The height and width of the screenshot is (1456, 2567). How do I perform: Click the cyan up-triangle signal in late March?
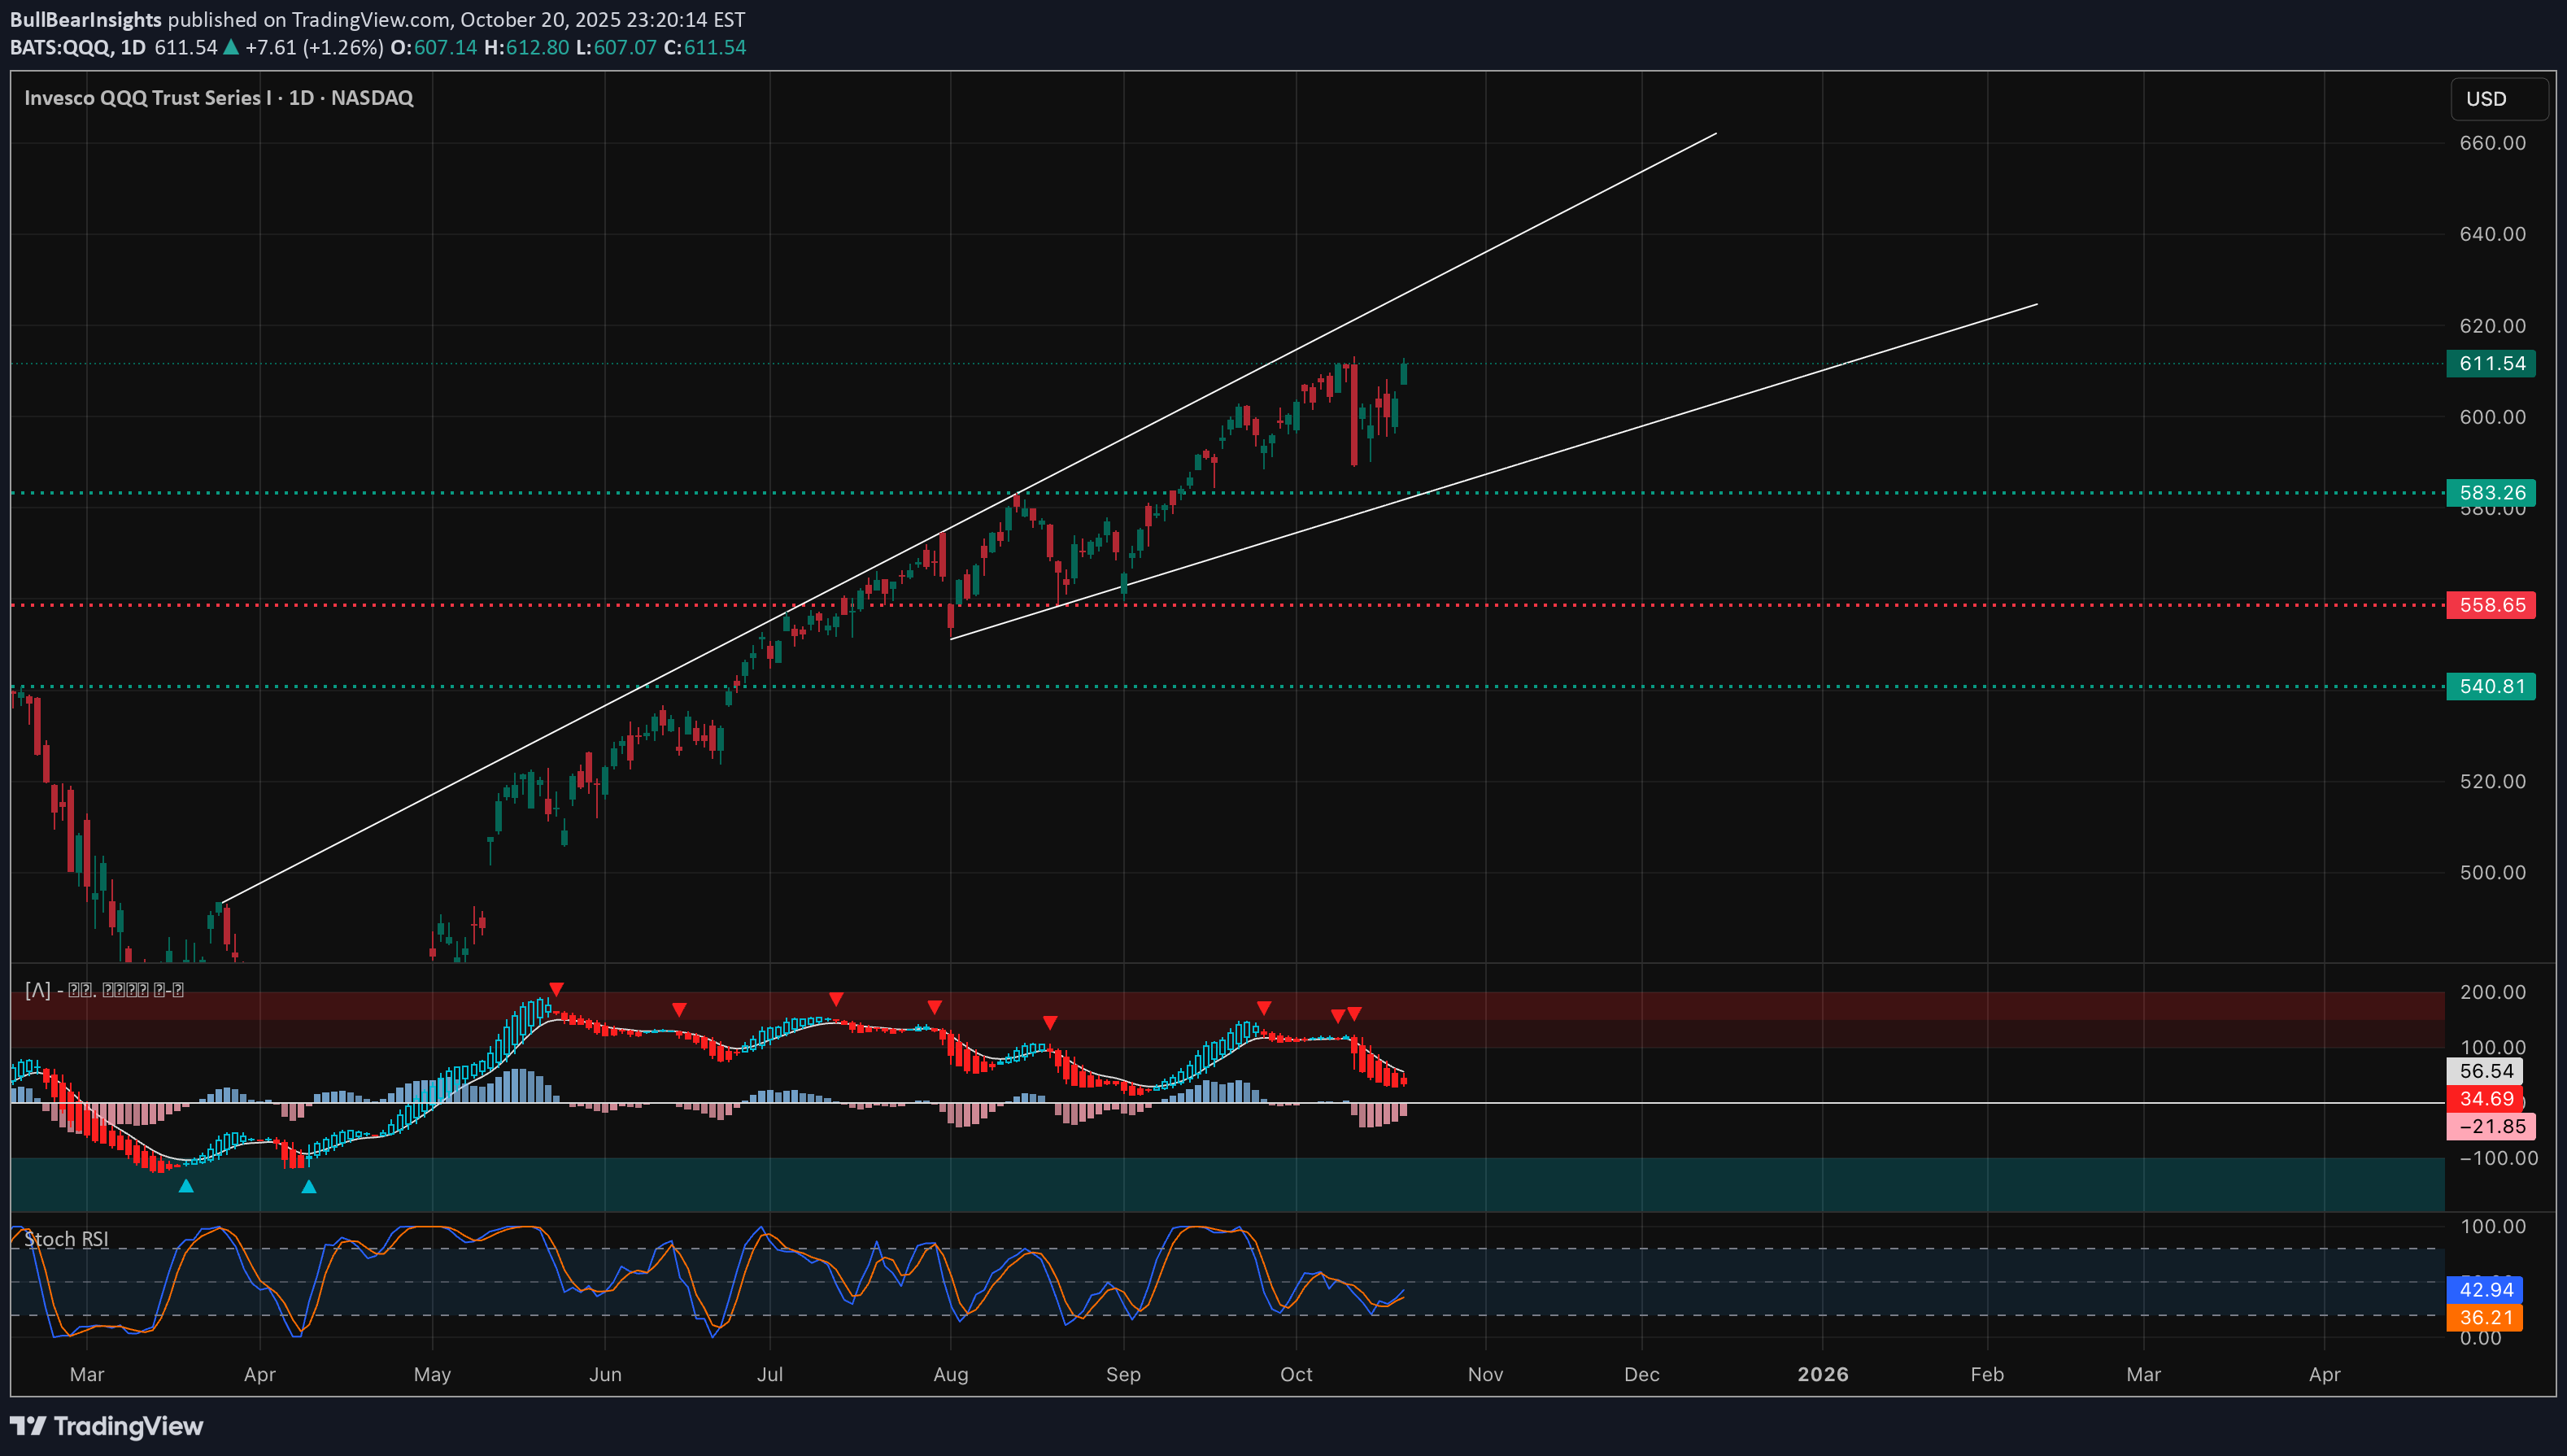click(x=186, y=1185)
